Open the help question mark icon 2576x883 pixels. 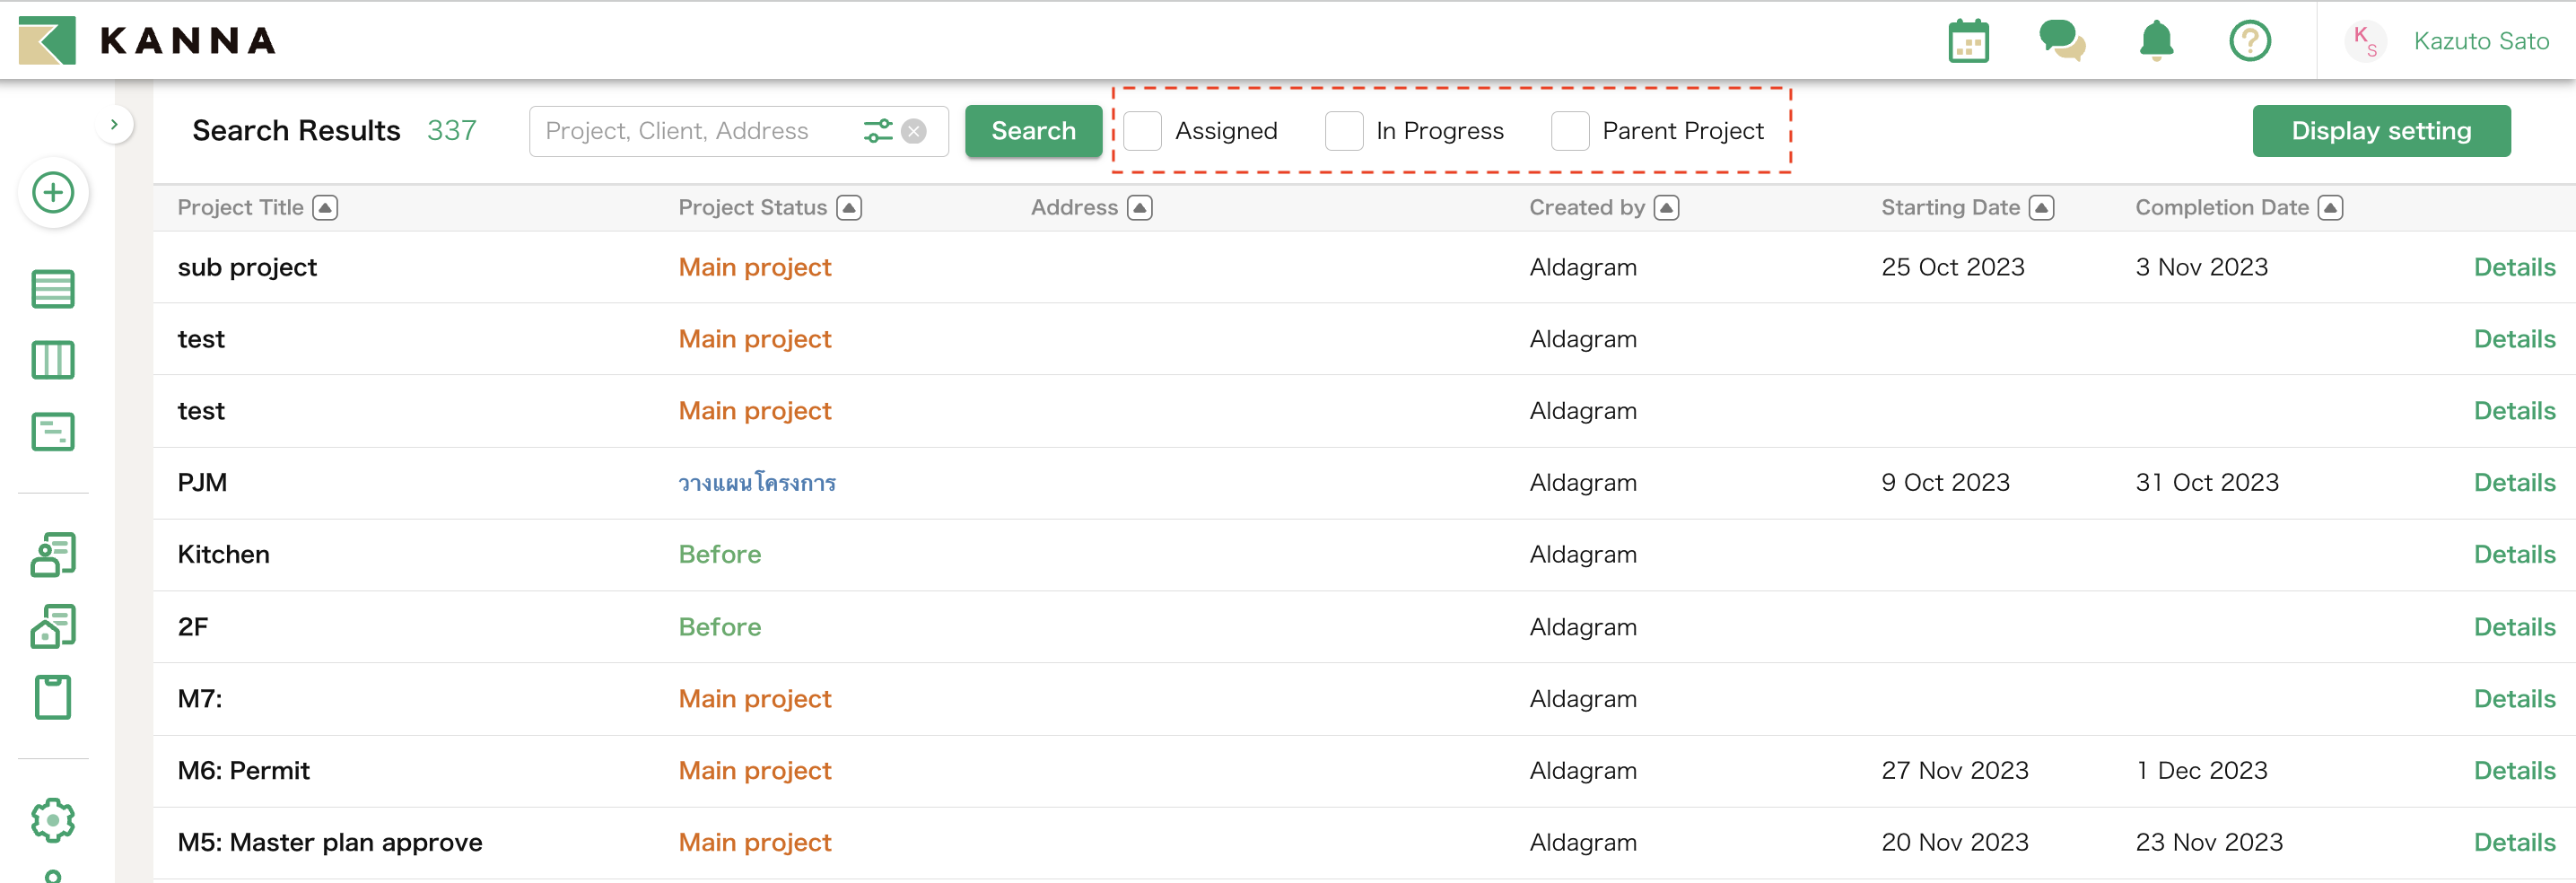tap(2250, 40)
